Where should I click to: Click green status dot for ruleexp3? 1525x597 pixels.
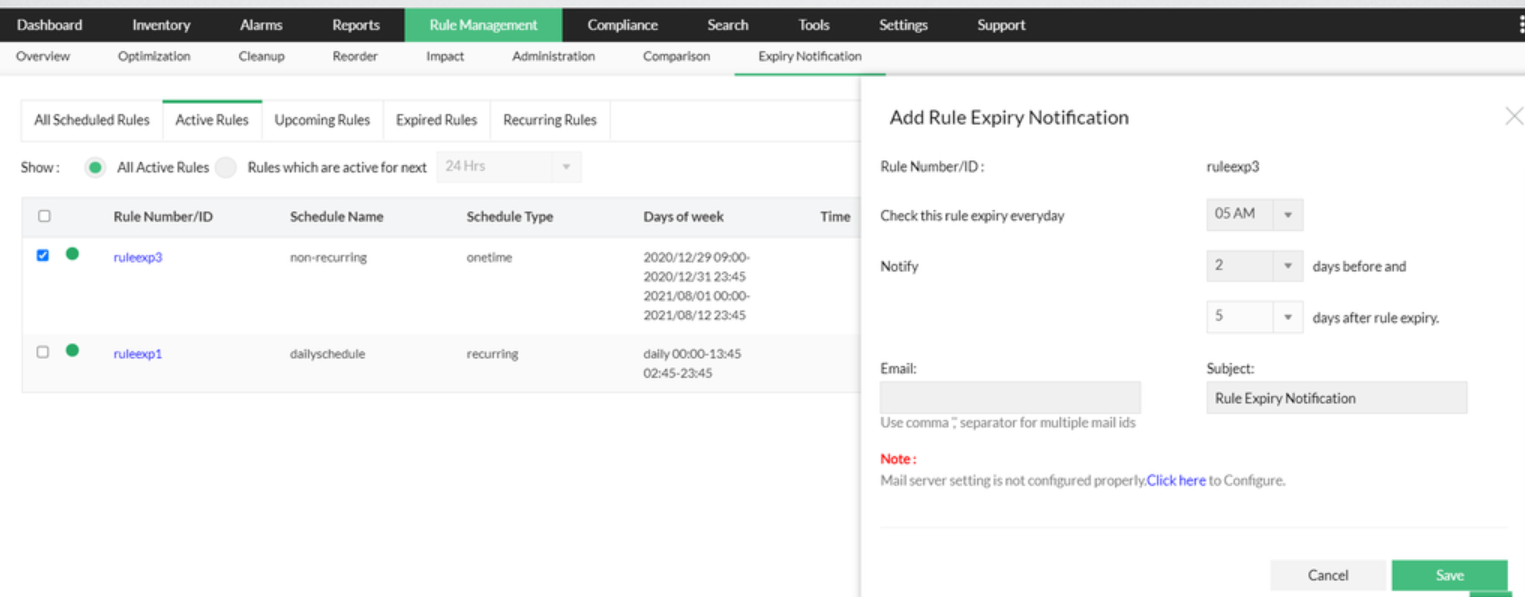click(x=72, y=254)
